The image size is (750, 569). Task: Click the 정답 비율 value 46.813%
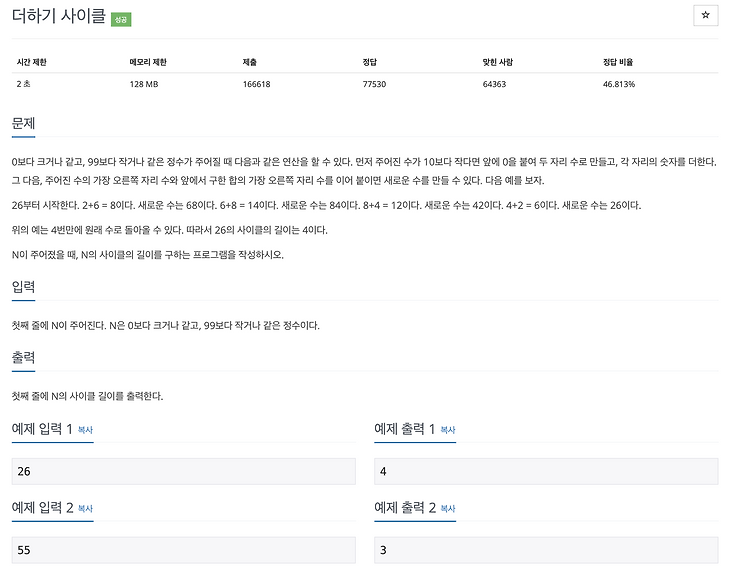point(619,84)
